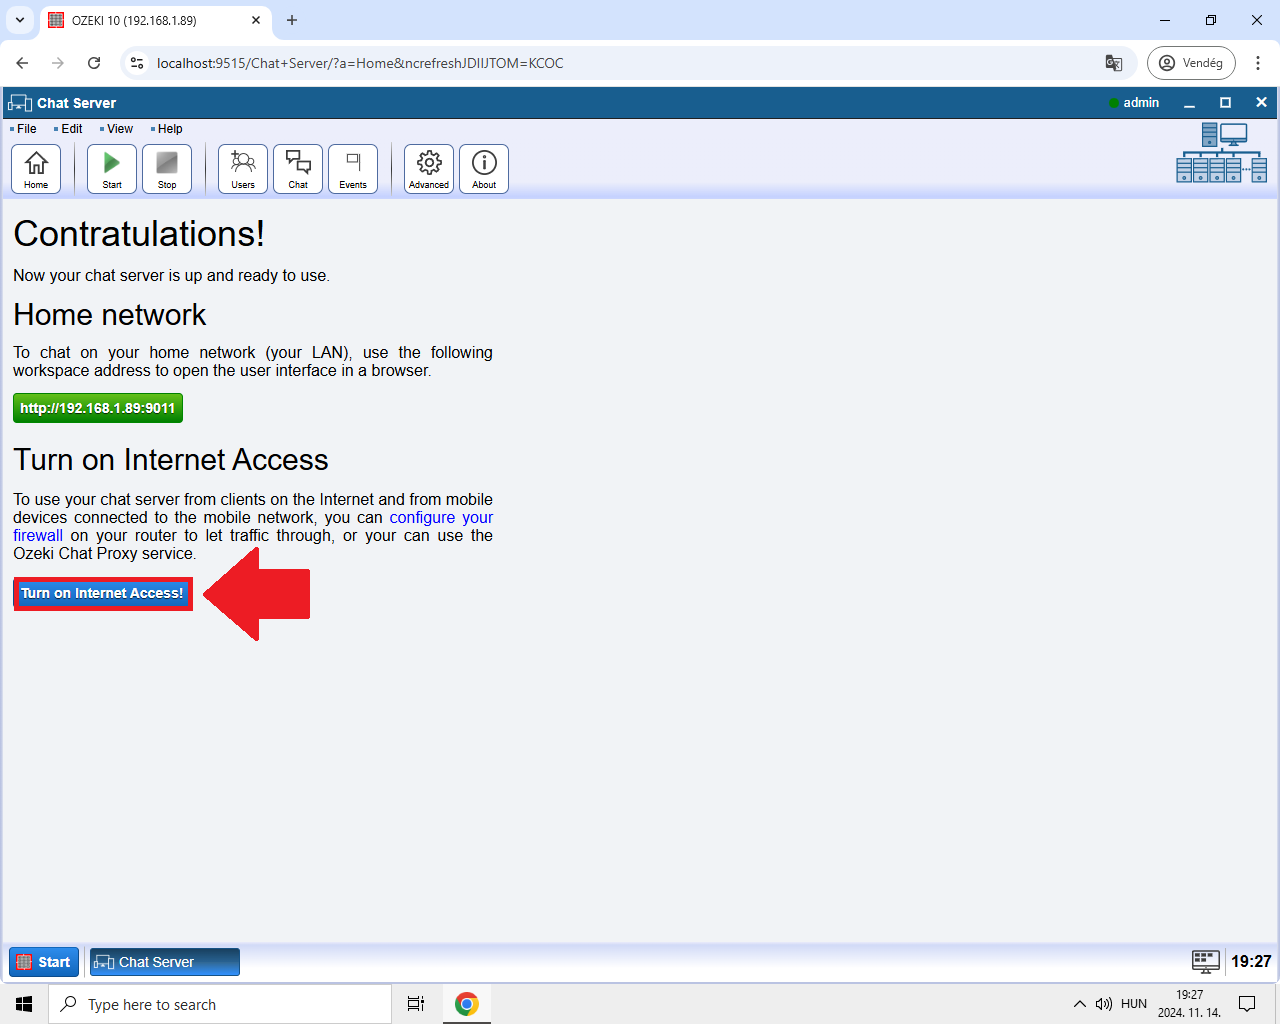Select the OZEKI 10 browser tab
This screenshot has width=1280, height=1024.
(x=155, y=20)
